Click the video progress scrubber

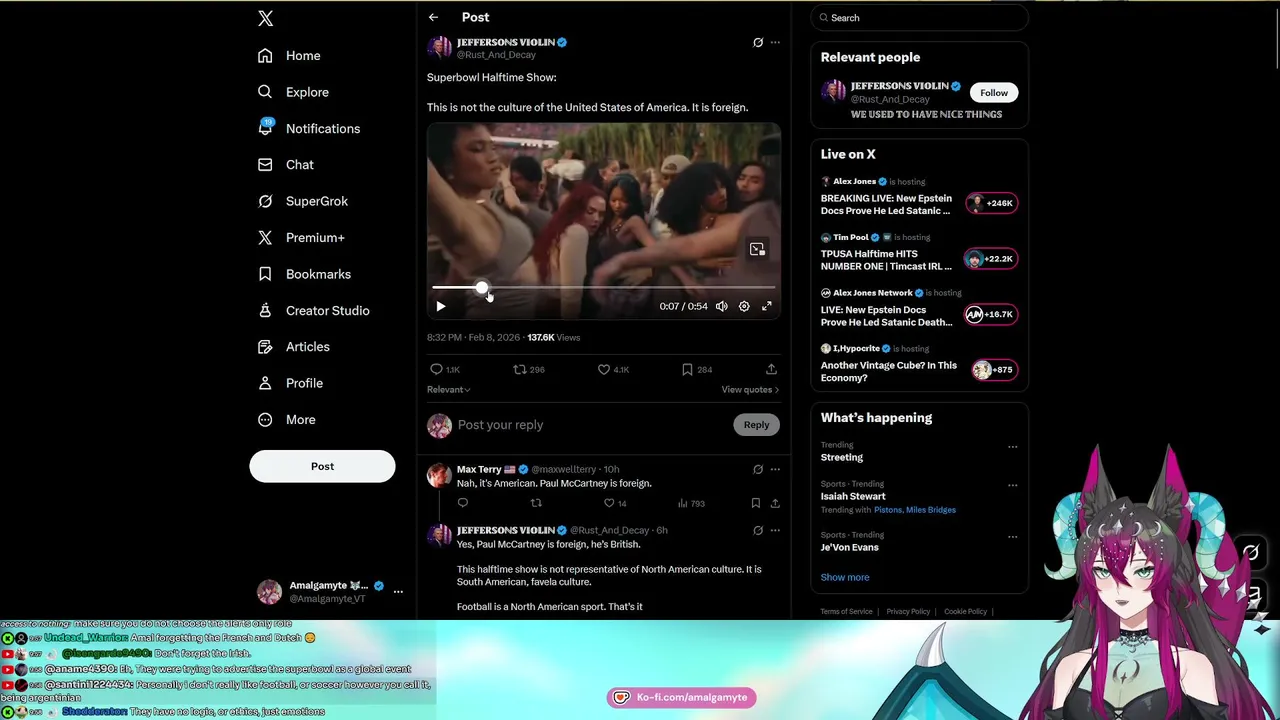pyautogui.click(x=482, y=288)
